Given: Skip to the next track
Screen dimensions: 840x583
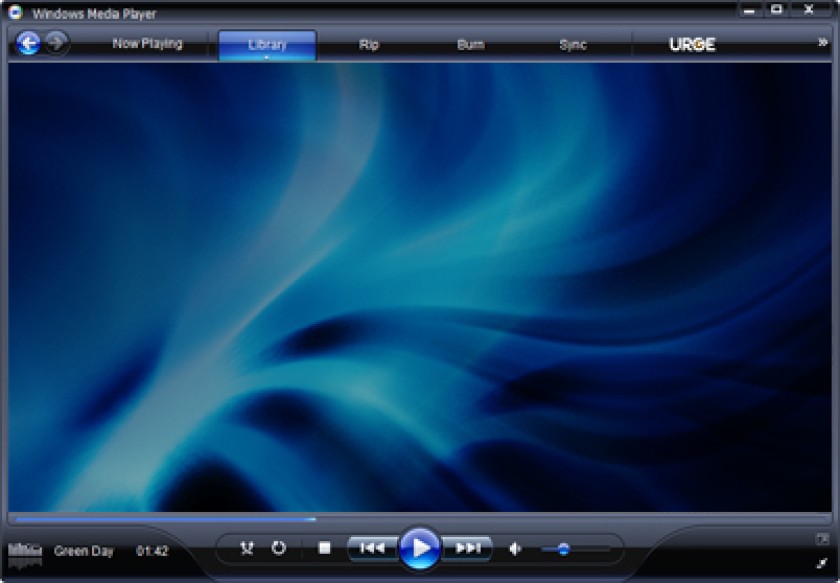Looking at the screenshot, I should [x=467, y=548].
